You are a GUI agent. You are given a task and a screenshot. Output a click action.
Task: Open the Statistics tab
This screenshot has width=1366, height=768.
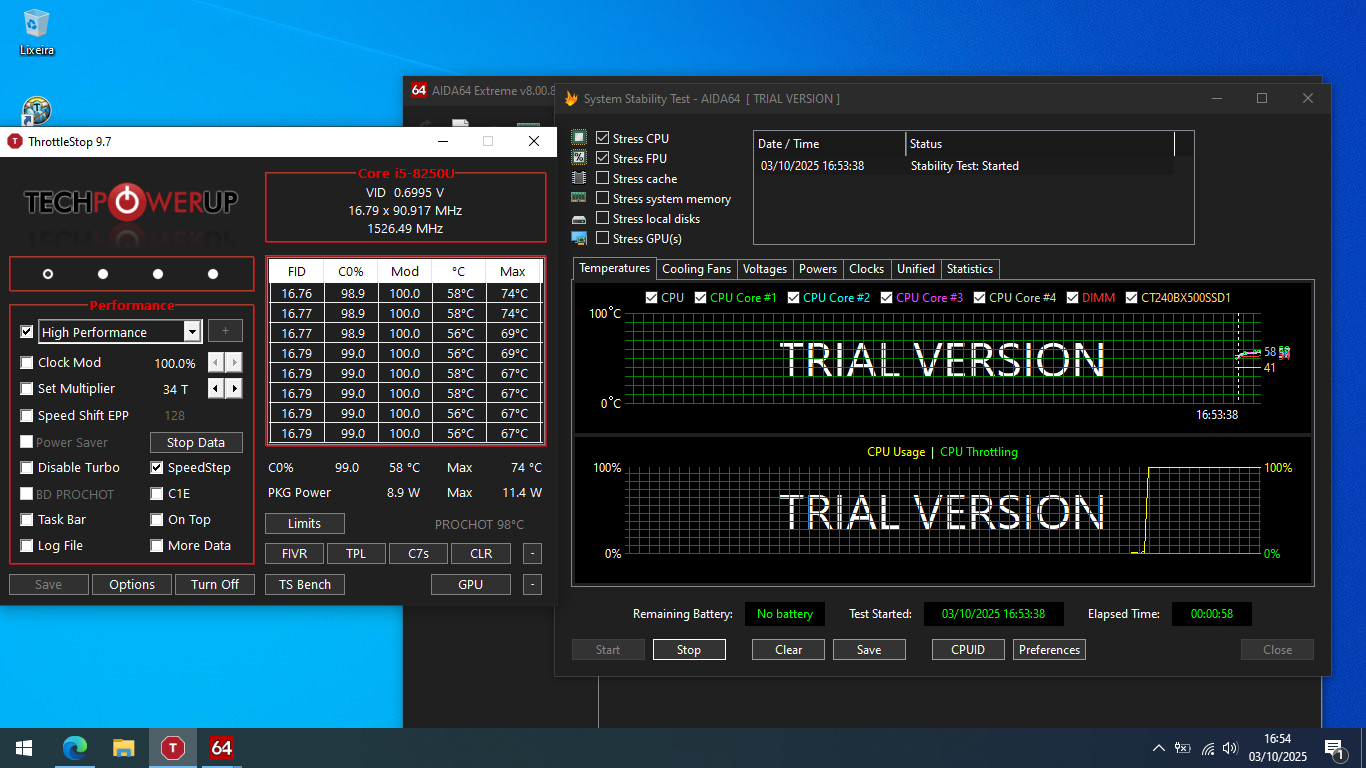969,269
